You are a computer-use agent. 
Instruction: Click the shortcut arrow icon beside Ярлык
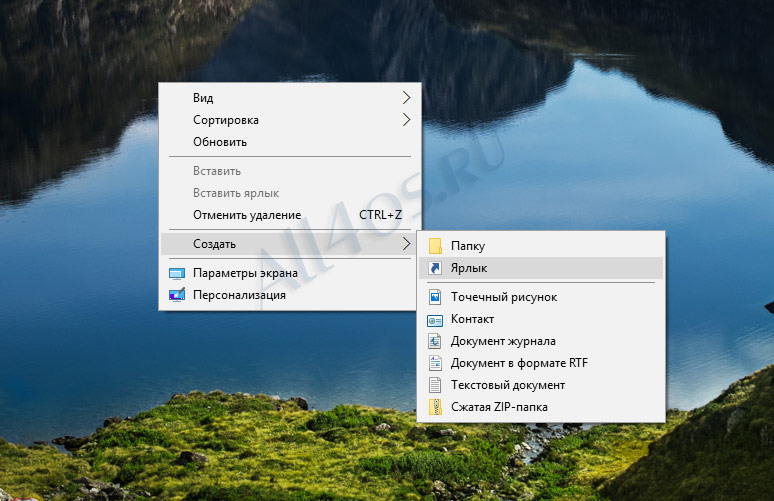[435, 268]
